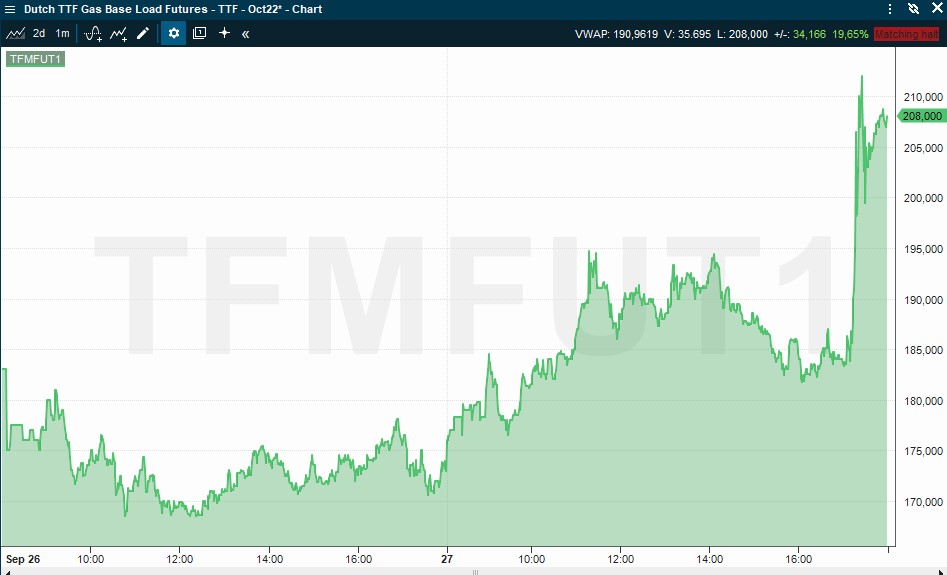Click the left arrow of horizontal scrollbar
The height and width of the screenshot is (575, 947).
point(5,571)
